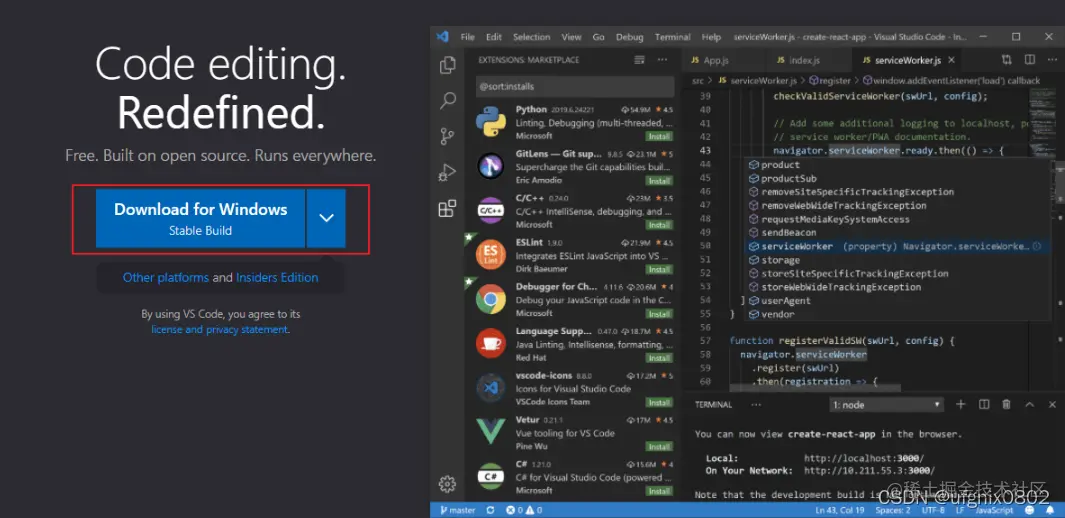Open the errors and warnings count in the status bar
1065x518 pixels.
(x=524, y=510)
